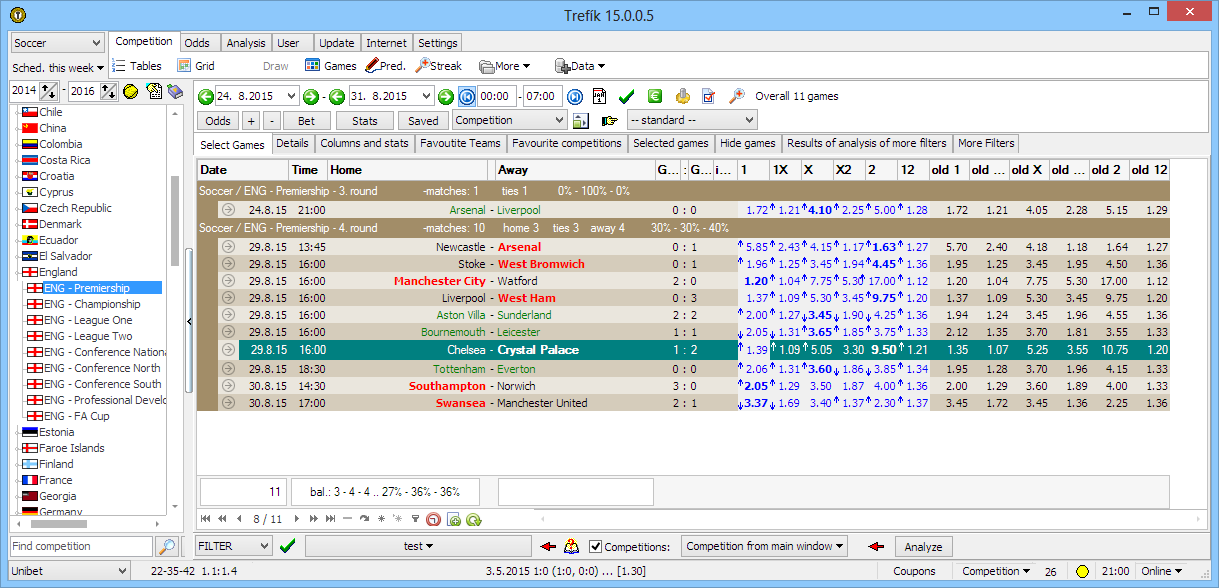
Task: Open the Tables view
Action: (x=137, y=66)
